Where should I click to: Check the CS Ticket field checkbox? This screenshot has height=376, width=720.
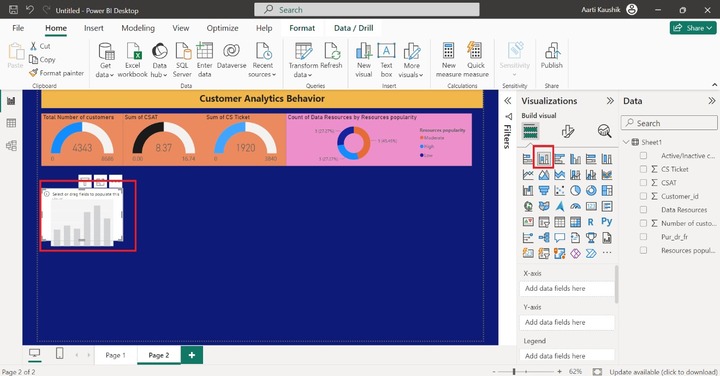point(643,169)
